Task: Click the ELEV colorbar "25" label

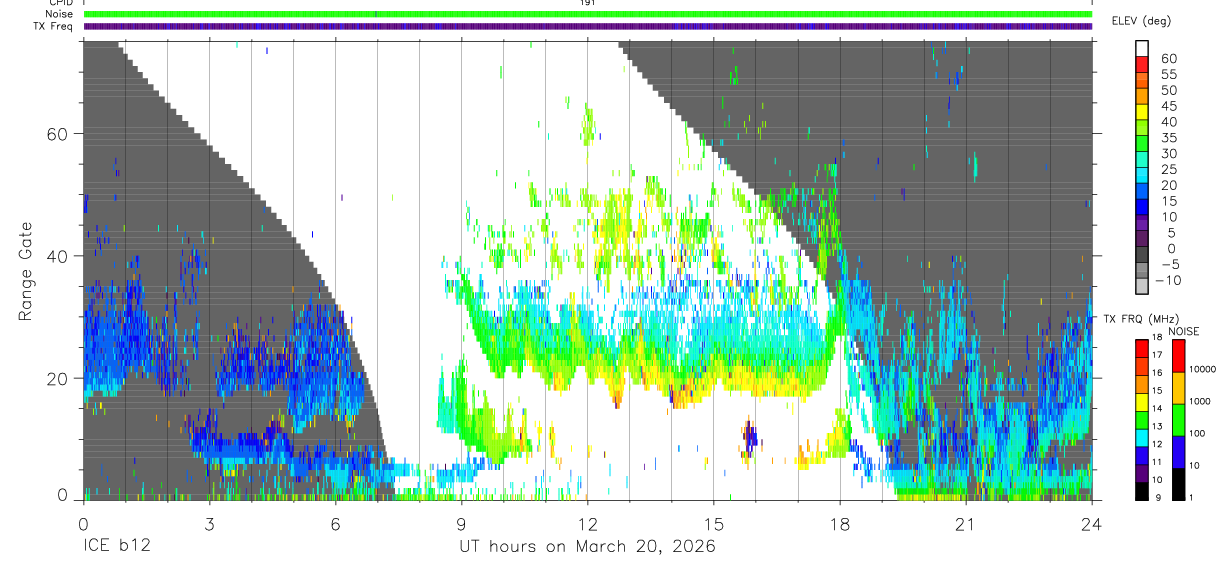Action: pyautogui.click(x=1169, y=170)
